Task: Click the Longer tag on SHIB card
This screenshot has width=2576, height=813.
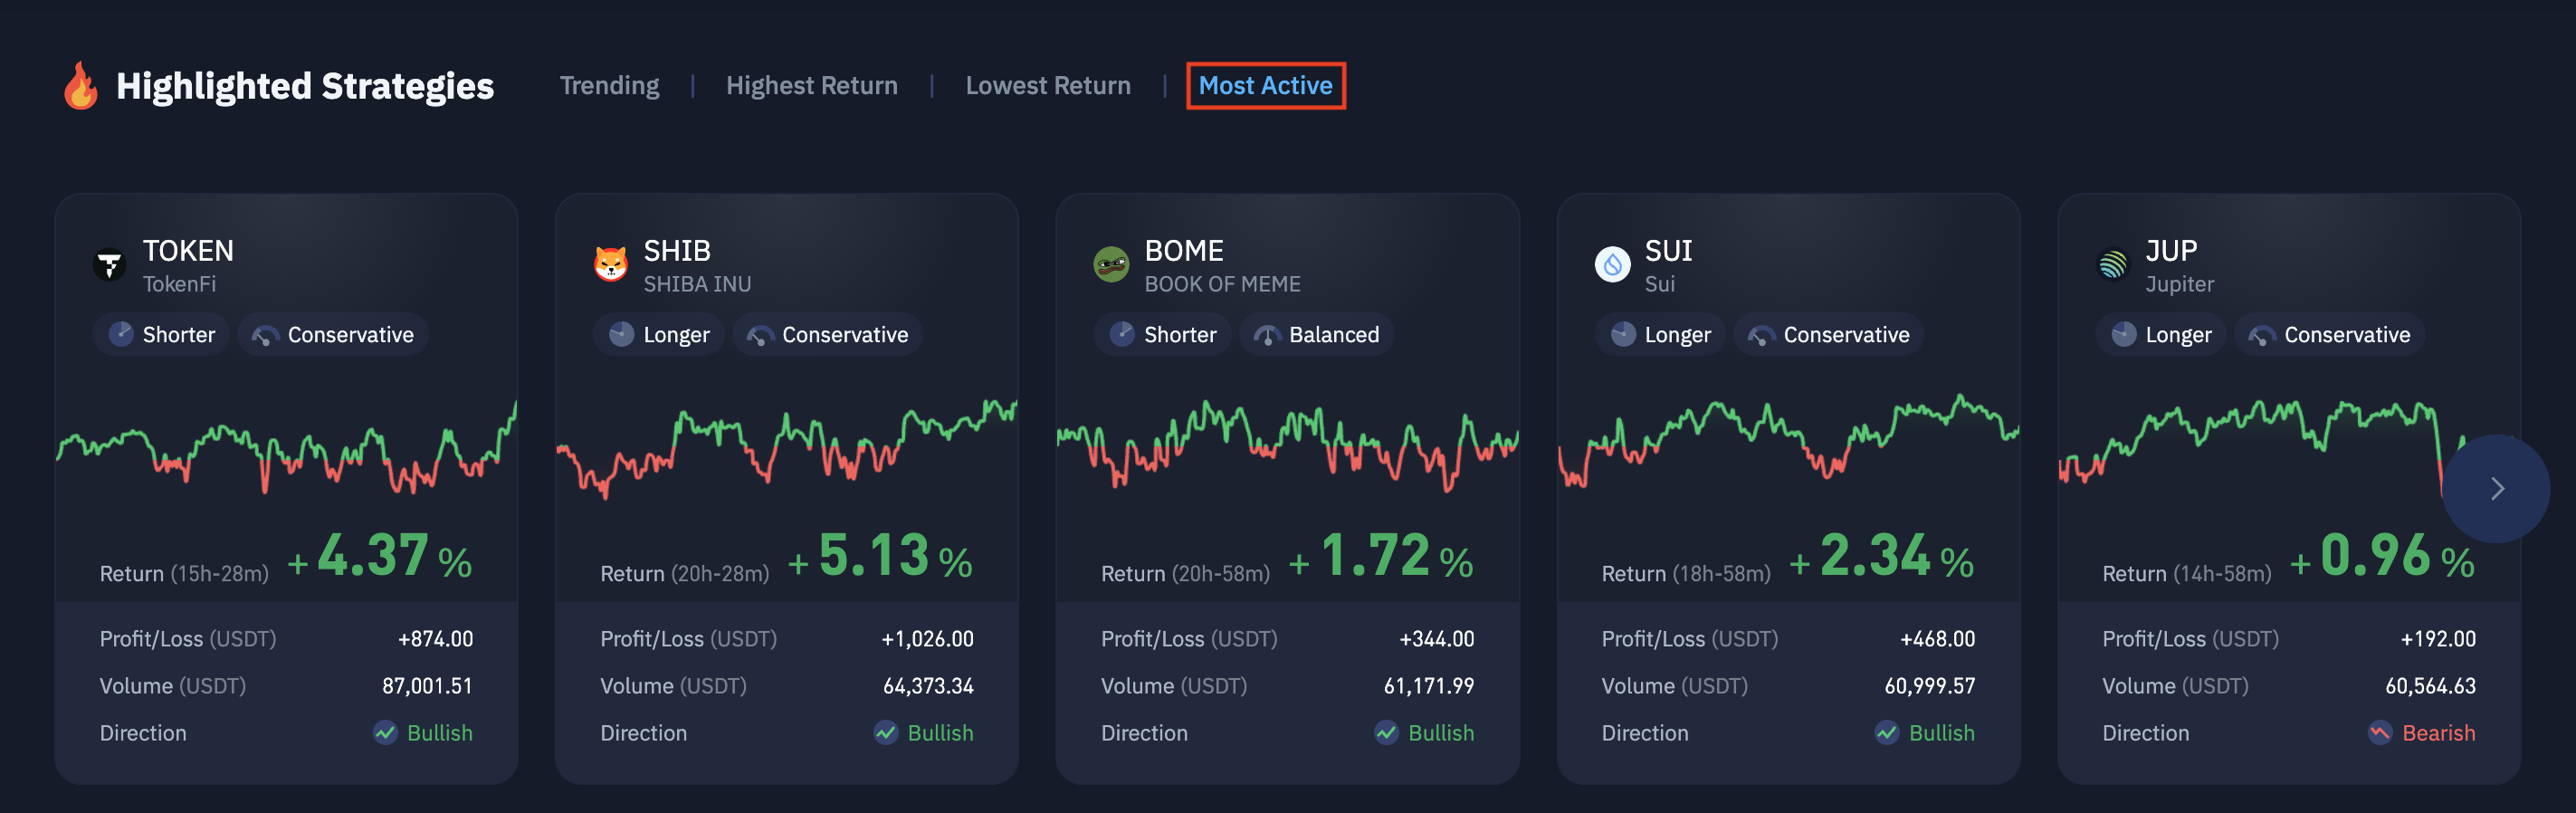Action: (x=659, y=335)
